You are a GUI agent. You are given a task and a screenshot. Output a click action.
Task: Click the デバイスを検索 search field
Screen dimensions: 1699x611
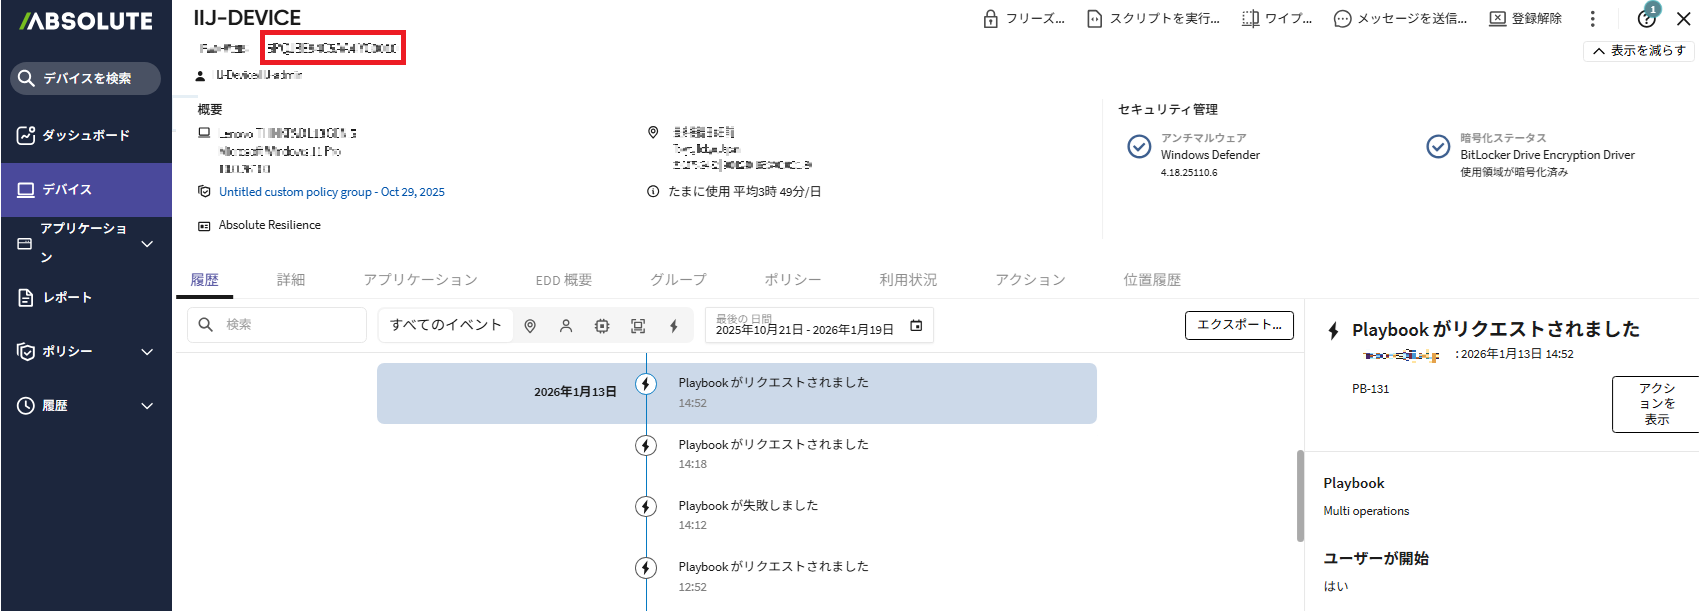87,78
